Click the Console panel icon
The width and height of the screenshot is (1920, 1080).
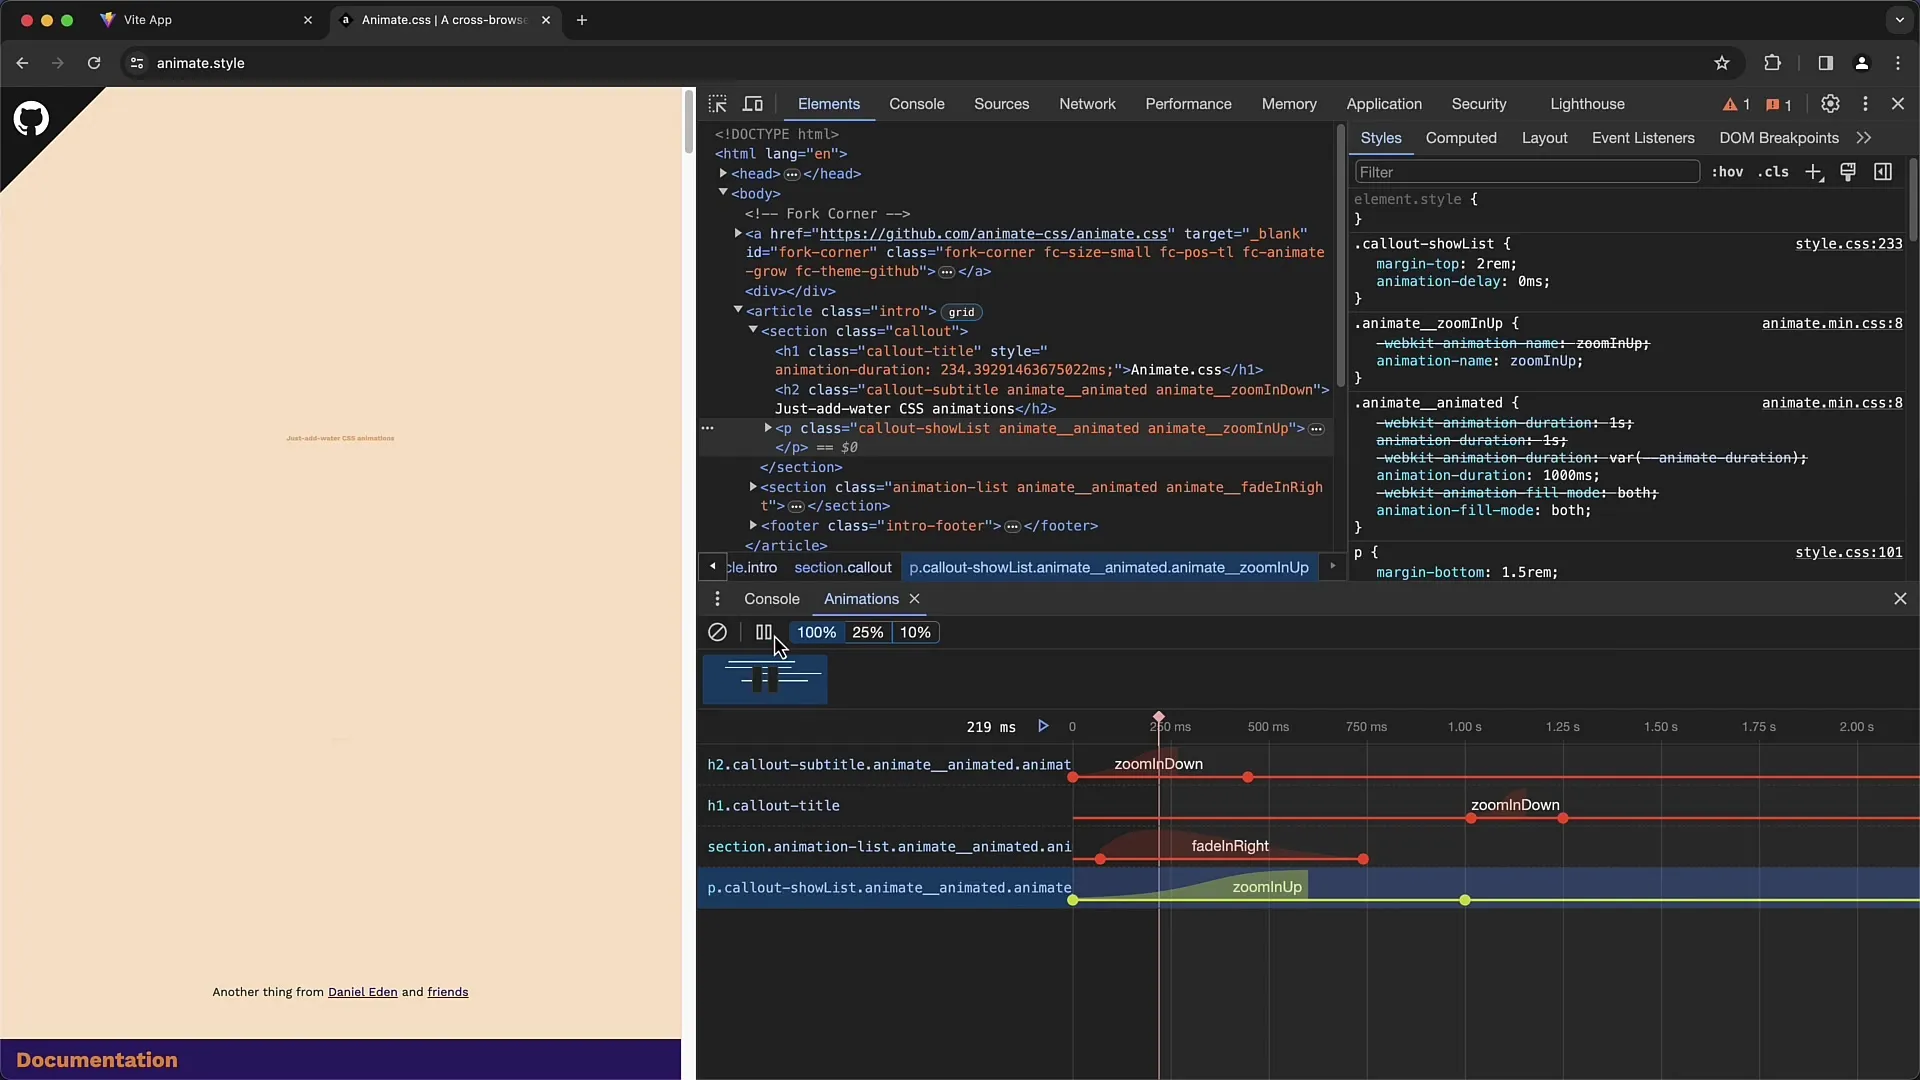coord(771,597)
